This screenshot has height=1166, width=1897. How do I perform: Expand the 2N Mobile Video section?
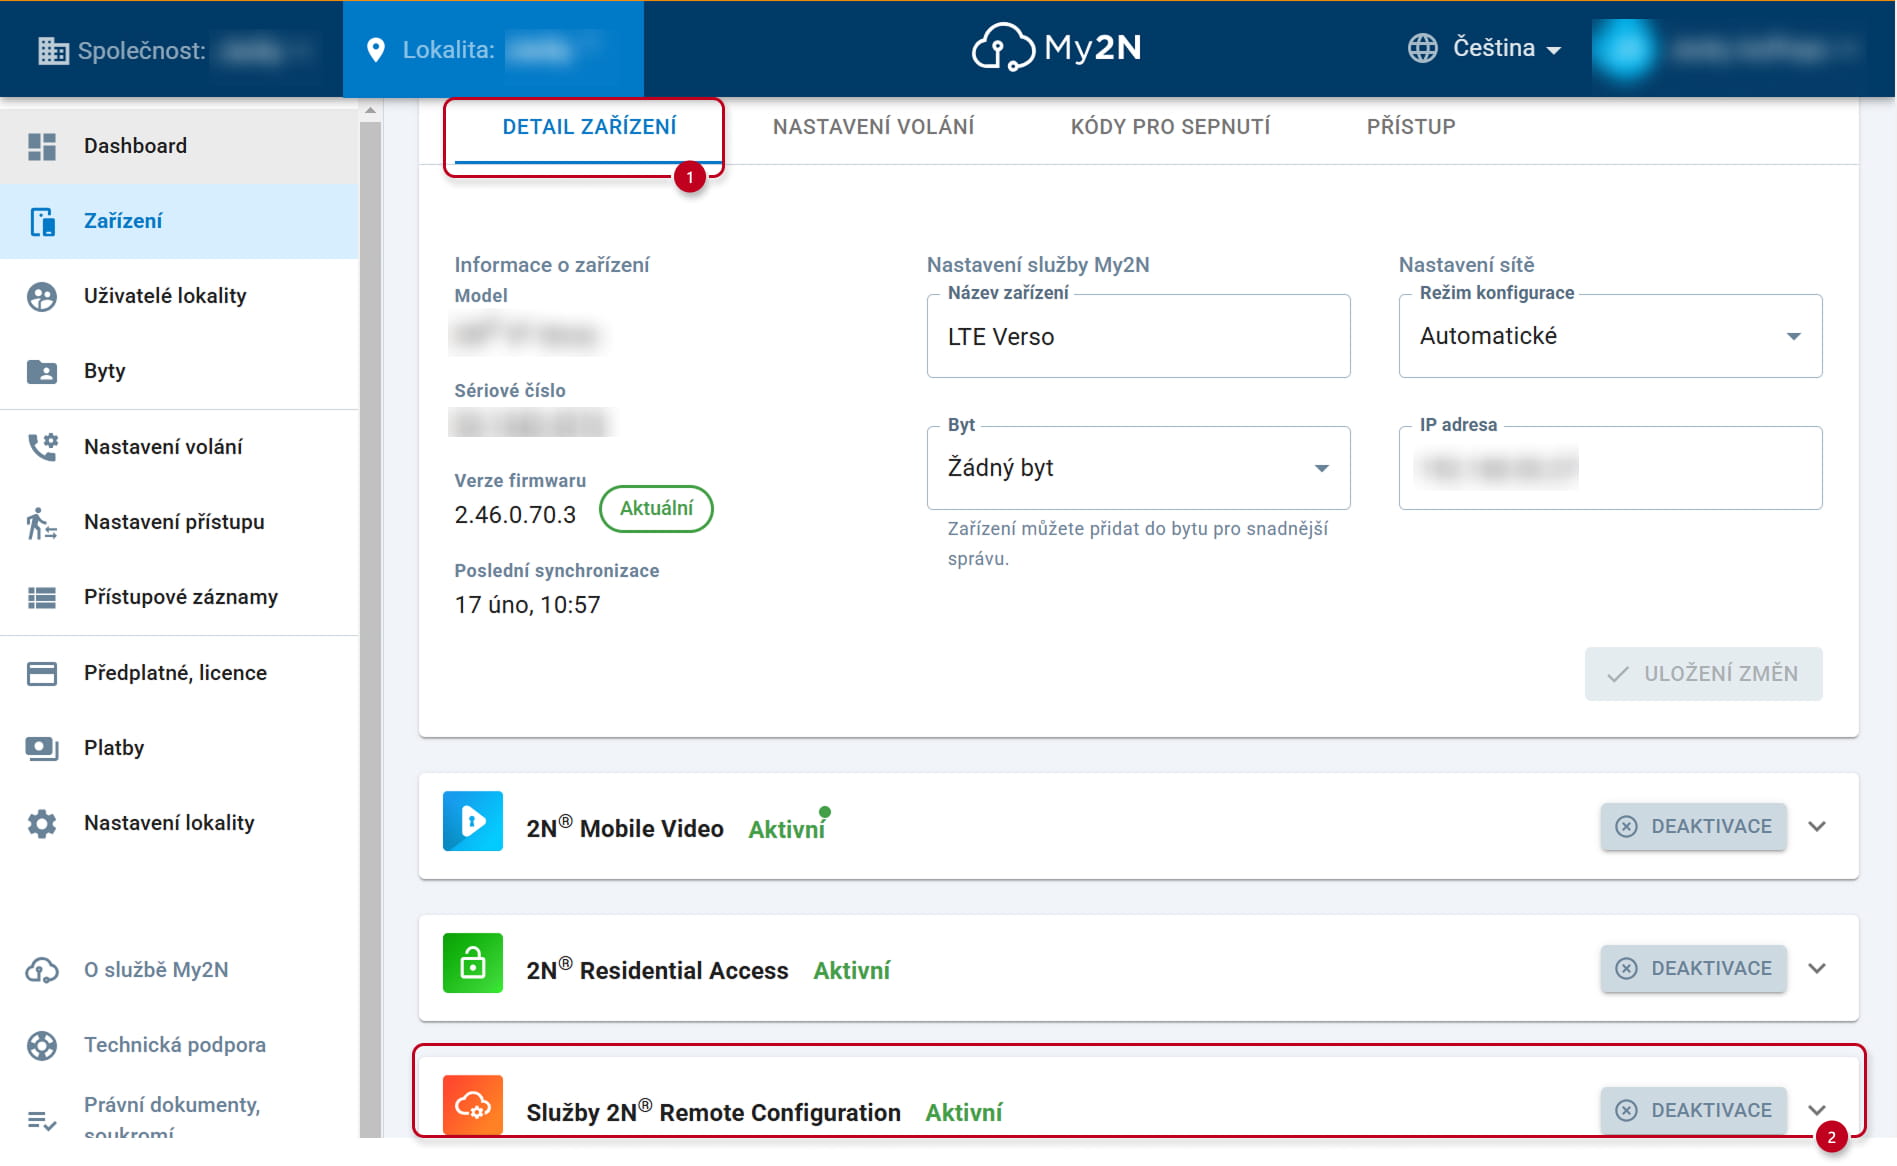(1817, 826)
